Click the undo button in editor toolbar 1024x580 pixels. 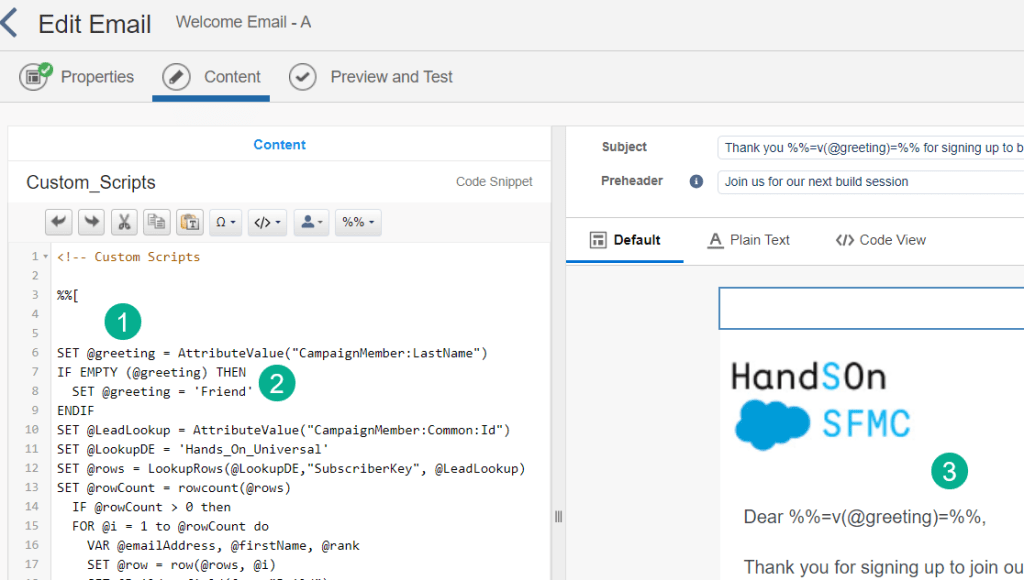coord(60,222)
